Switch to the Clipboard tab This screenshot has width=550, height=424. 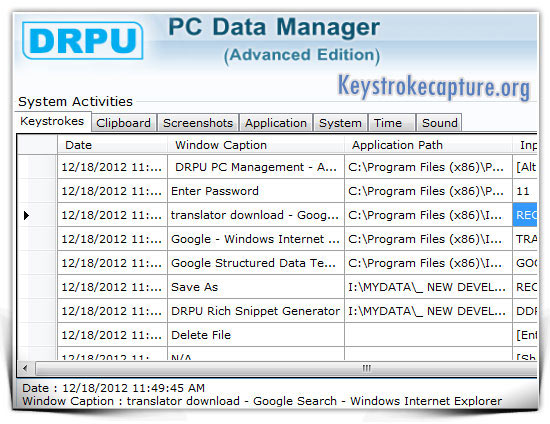(x=123, y=123)
